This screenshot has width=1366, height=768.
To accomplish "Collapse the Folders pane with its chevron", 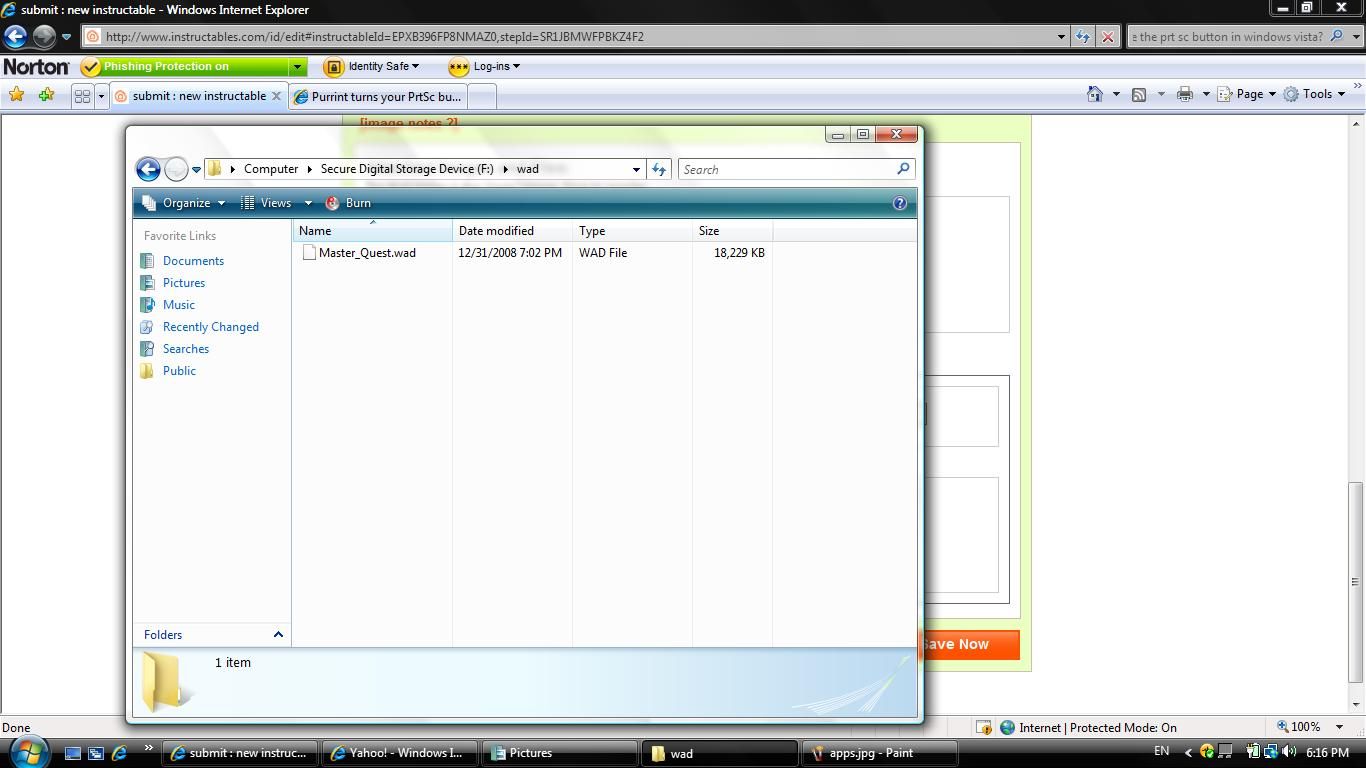I will click(x=278, y=634).
